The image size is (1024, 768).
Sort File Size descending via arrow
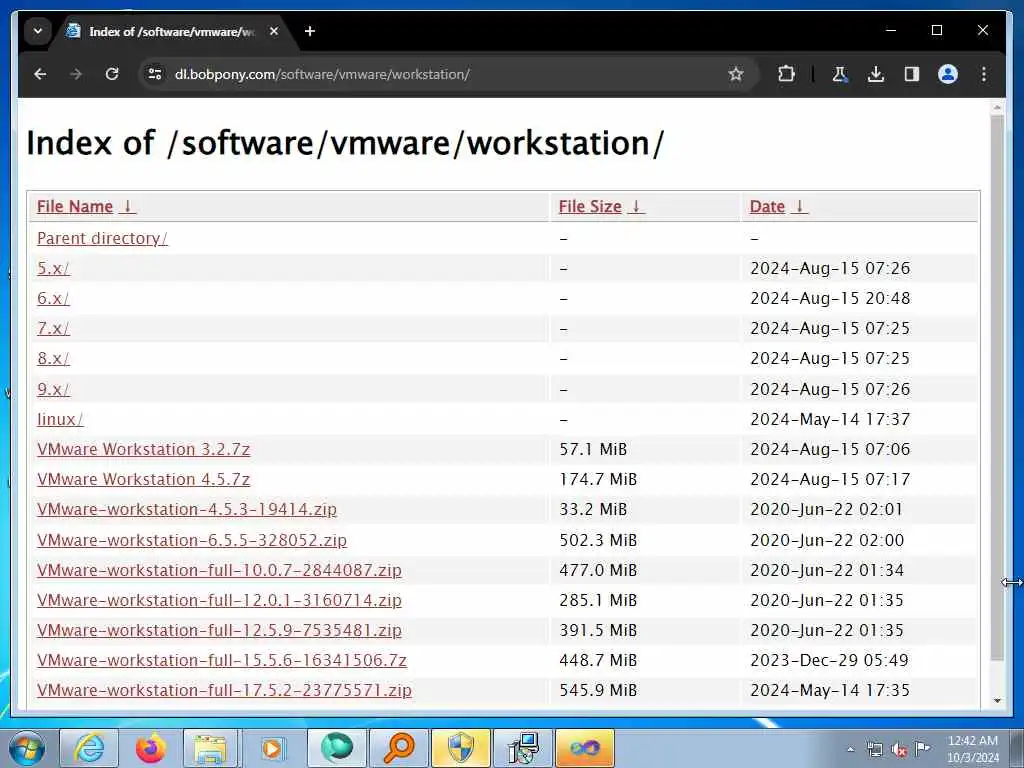(x=636, y=207)
